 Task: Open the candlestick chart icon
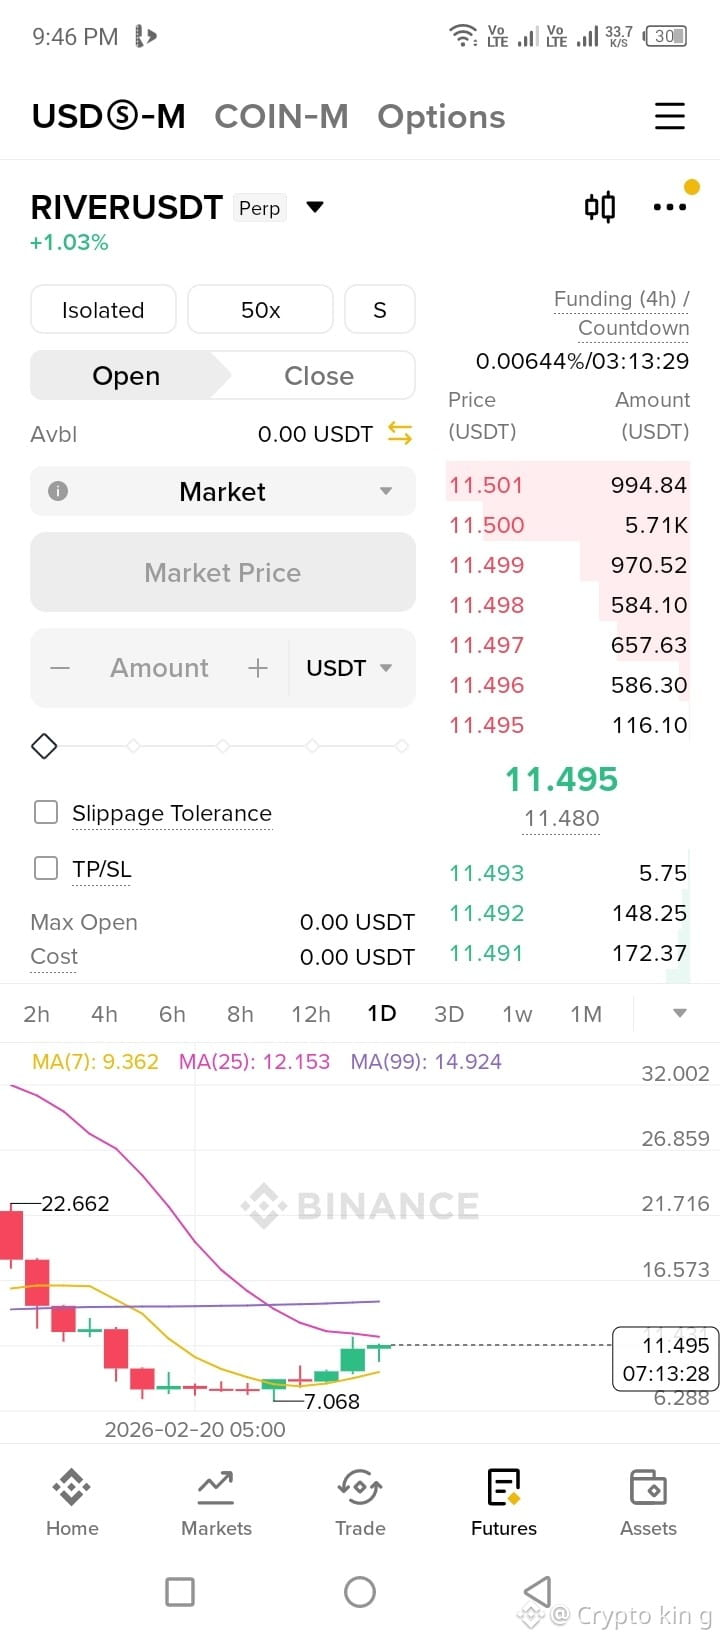point(600,207)
